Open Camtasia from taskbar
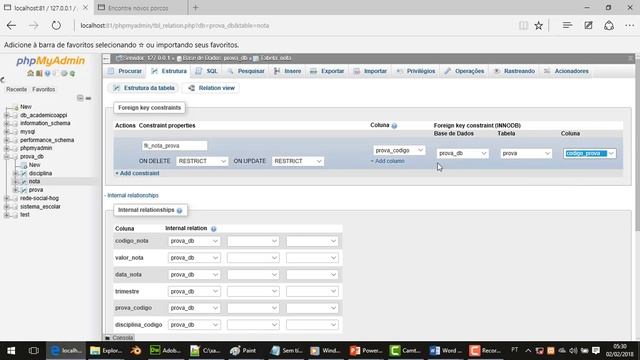Viewport: 640px width, 360px height. pyautogui.click(x=405, y=351)
